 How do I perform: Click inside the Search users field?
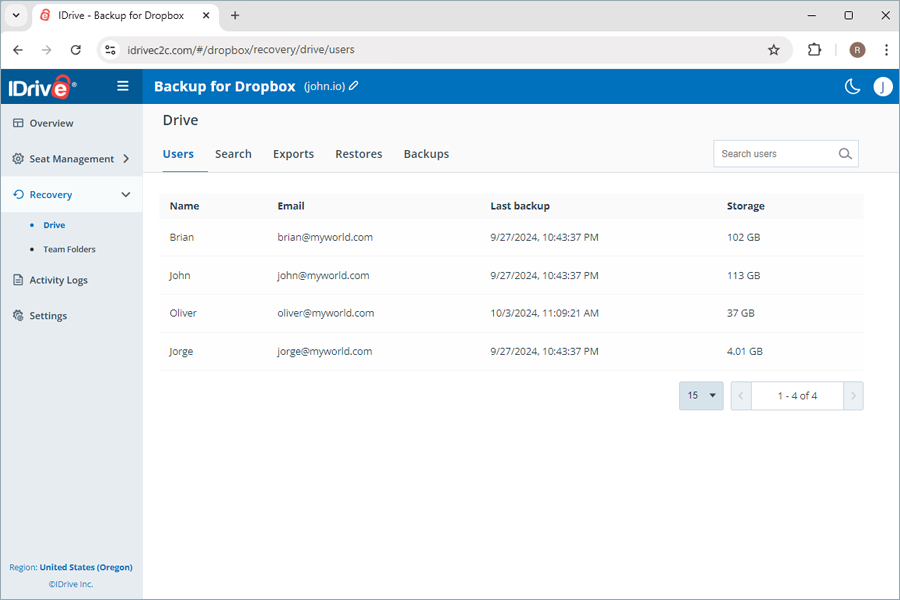[x=770, y=153]
